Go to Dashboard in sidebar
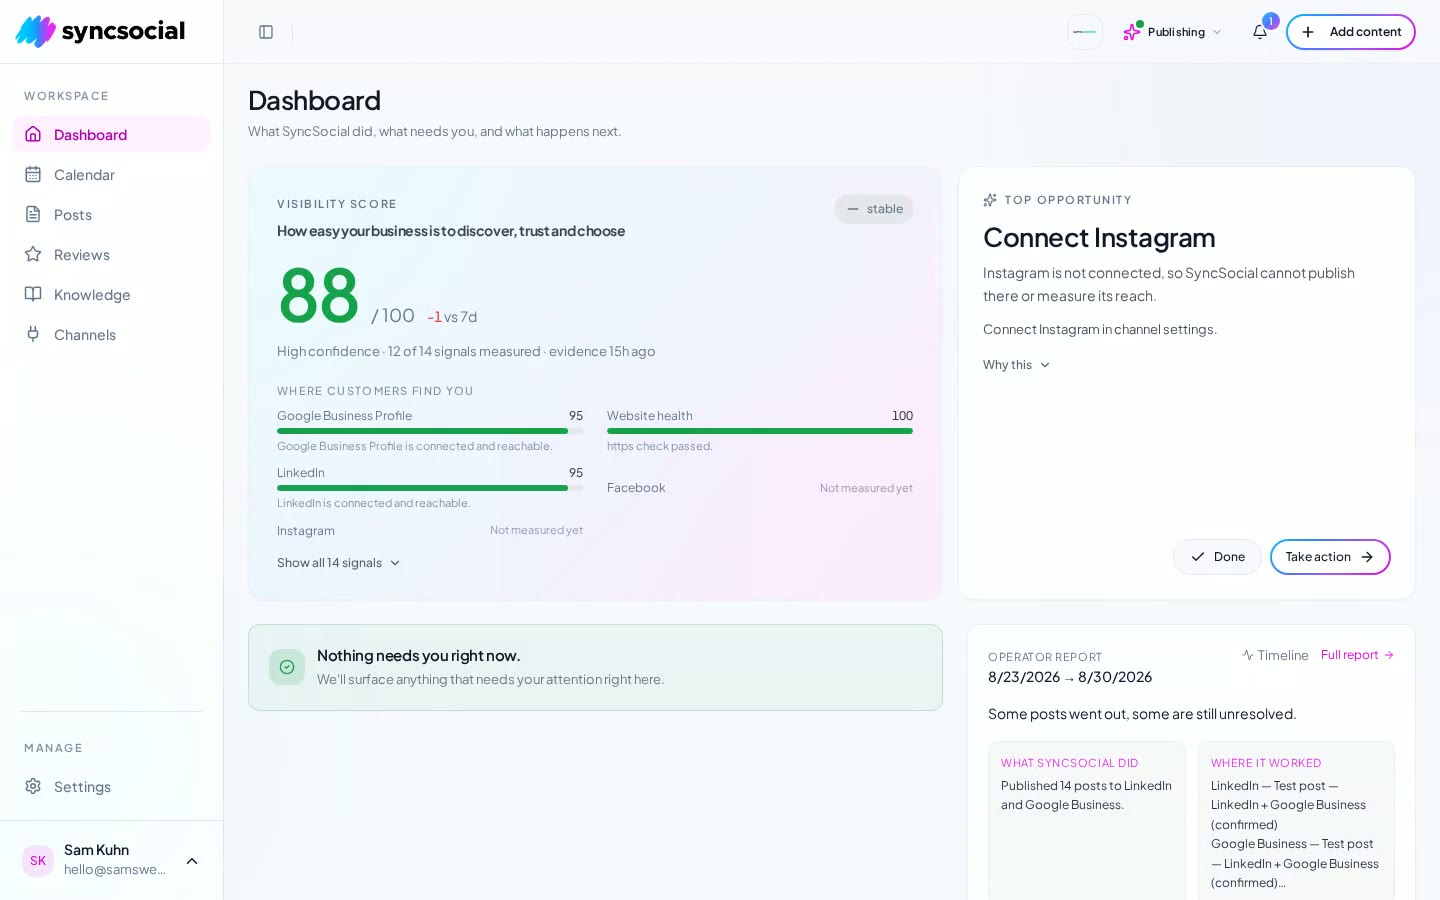The image size is (1440, 900). (111, 135)
